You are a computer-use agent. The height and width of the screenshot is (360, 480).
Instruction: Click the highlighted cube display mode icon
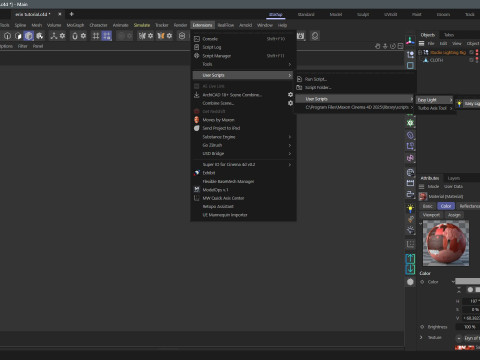coord(29,36)
